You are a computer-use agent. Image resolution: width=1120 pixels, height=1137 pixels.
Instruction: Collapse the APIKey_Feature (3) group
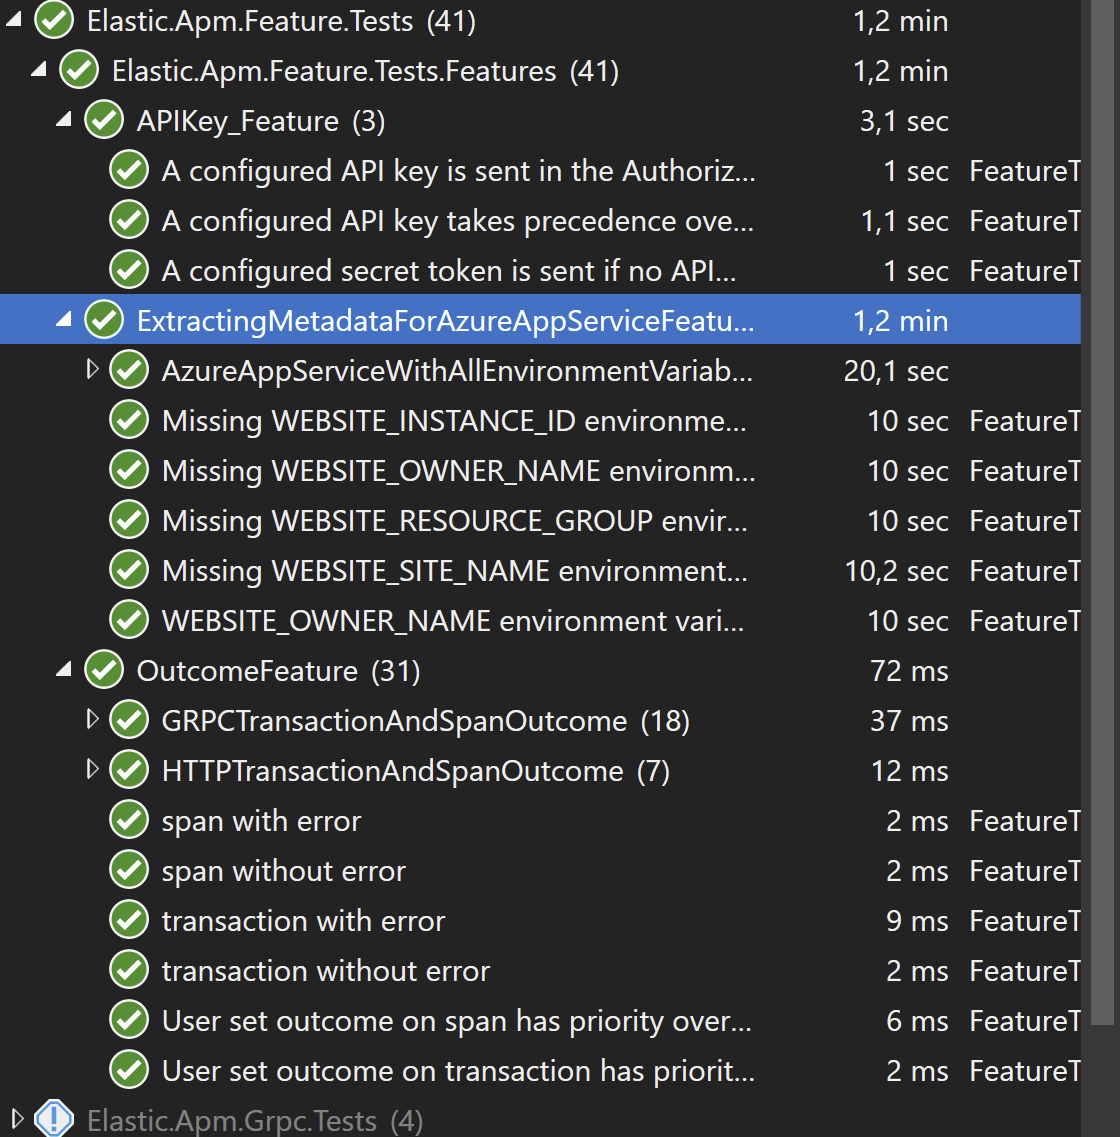64,120
